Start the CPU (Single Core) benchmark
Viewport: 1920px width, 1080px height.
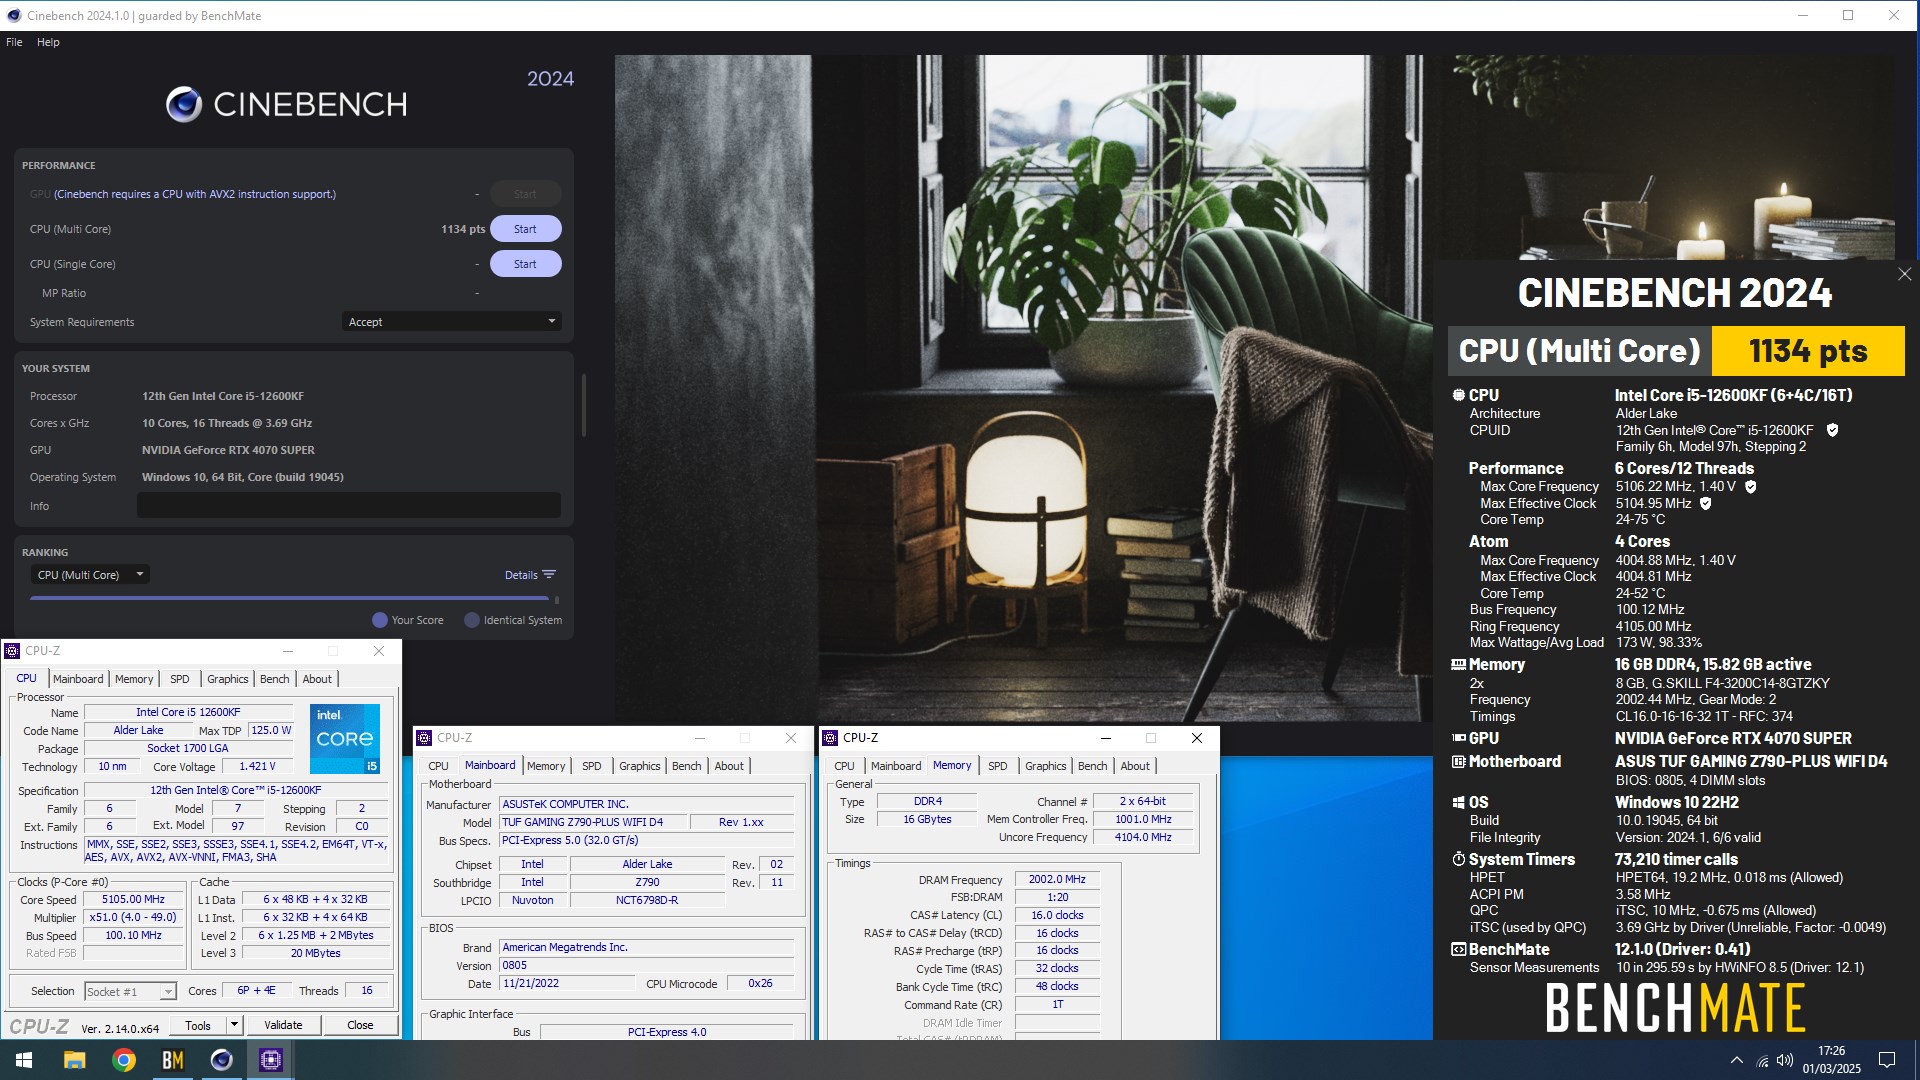525,264
